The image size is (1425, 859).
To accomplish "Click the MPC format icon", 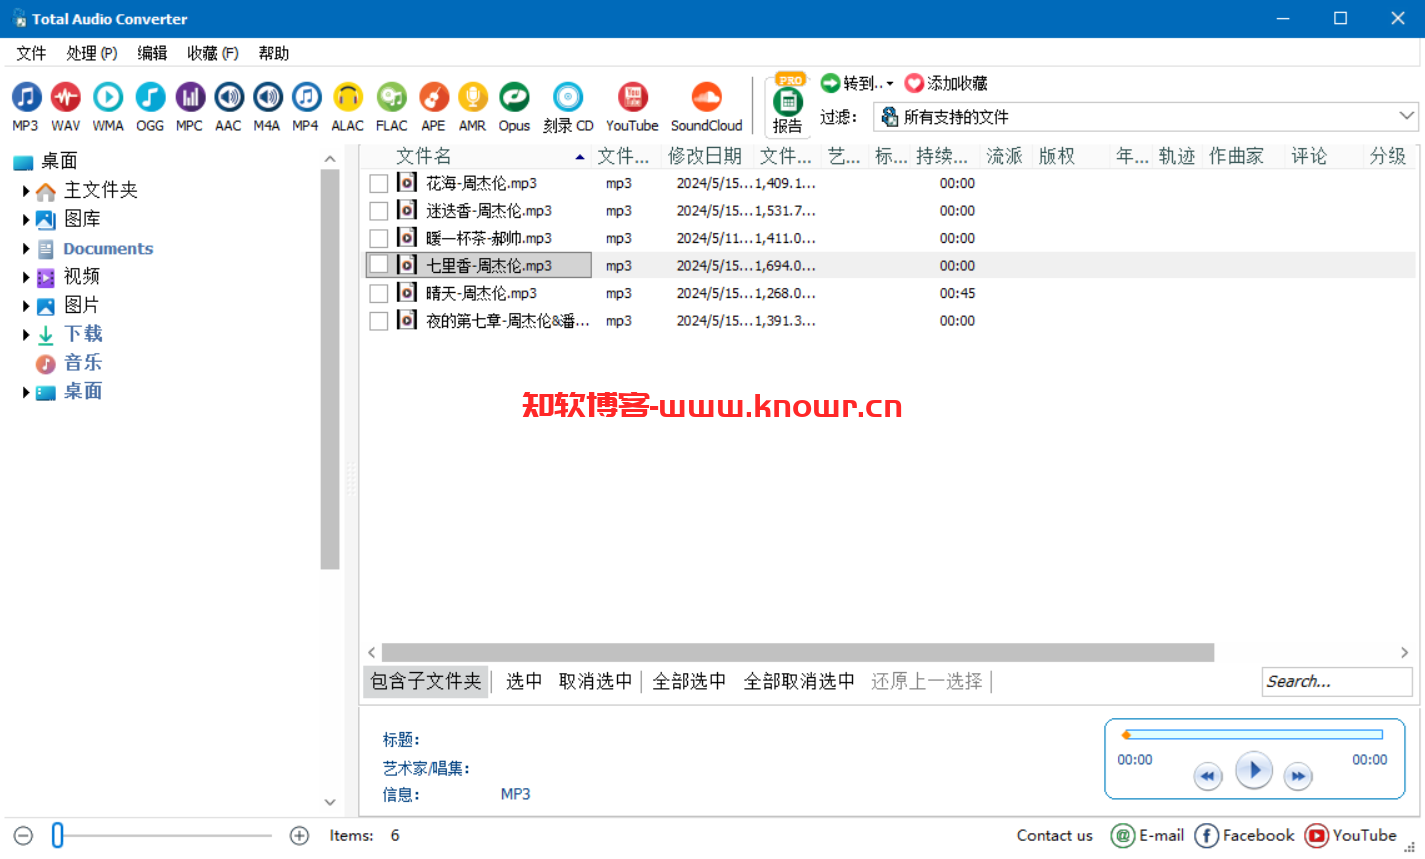I will (190, 97).
